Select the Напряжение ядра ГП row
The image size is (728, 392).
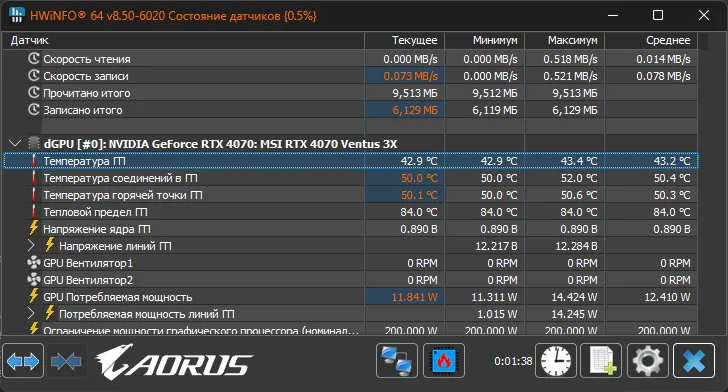point(351,229)
